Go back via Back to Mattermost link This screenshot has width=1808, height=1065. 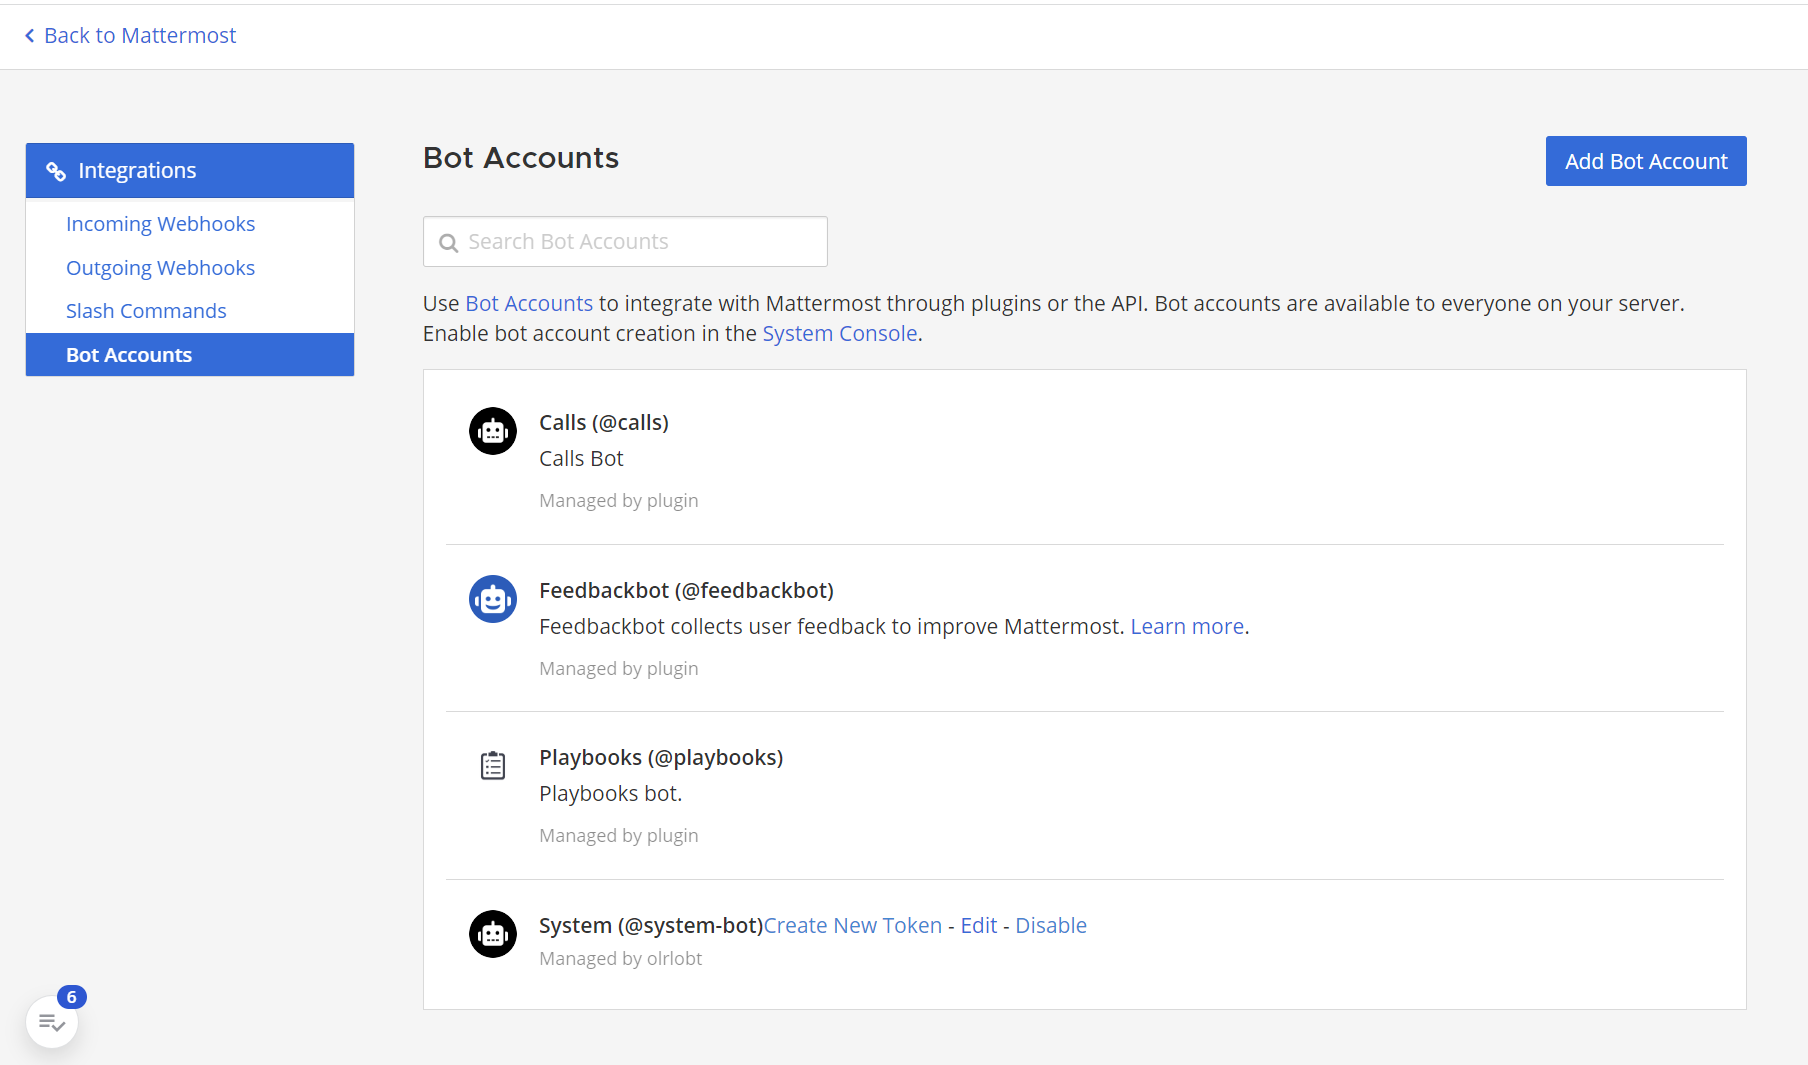[140, 36]
